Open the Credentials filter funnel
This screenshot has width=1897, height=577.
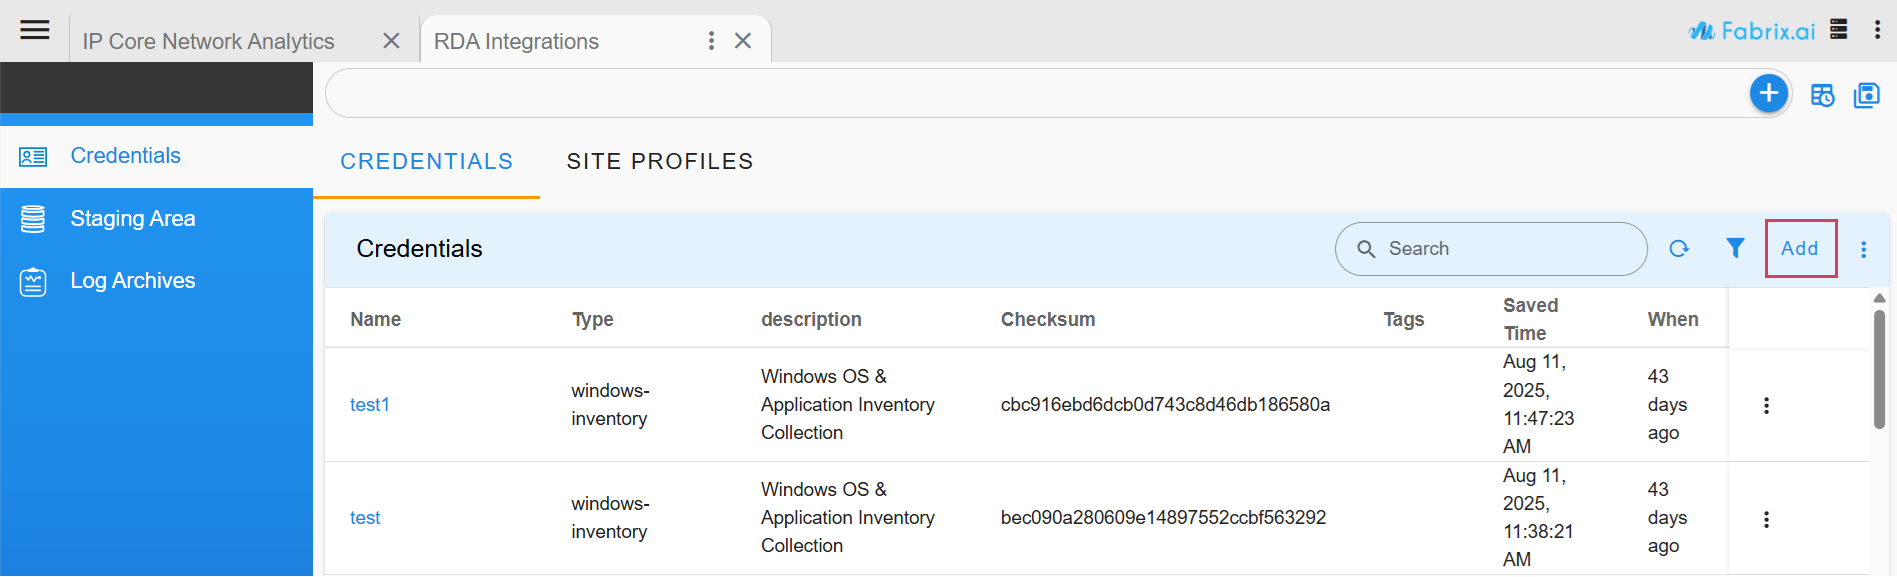coord(1736,248)
